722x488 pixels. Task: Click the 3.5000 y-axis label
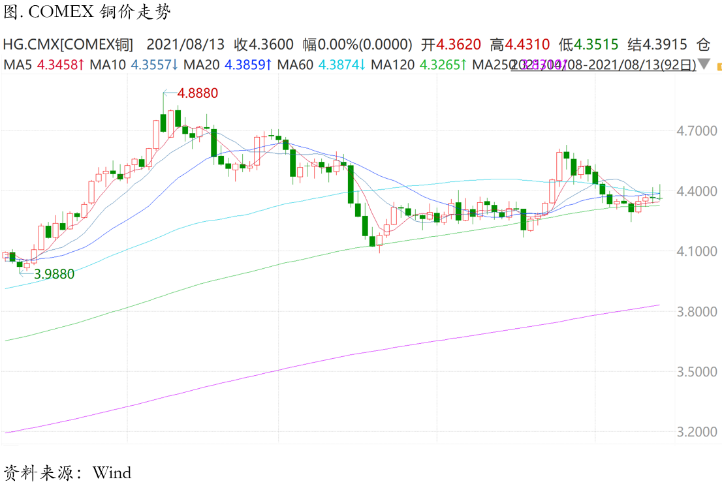click(697, 372)
